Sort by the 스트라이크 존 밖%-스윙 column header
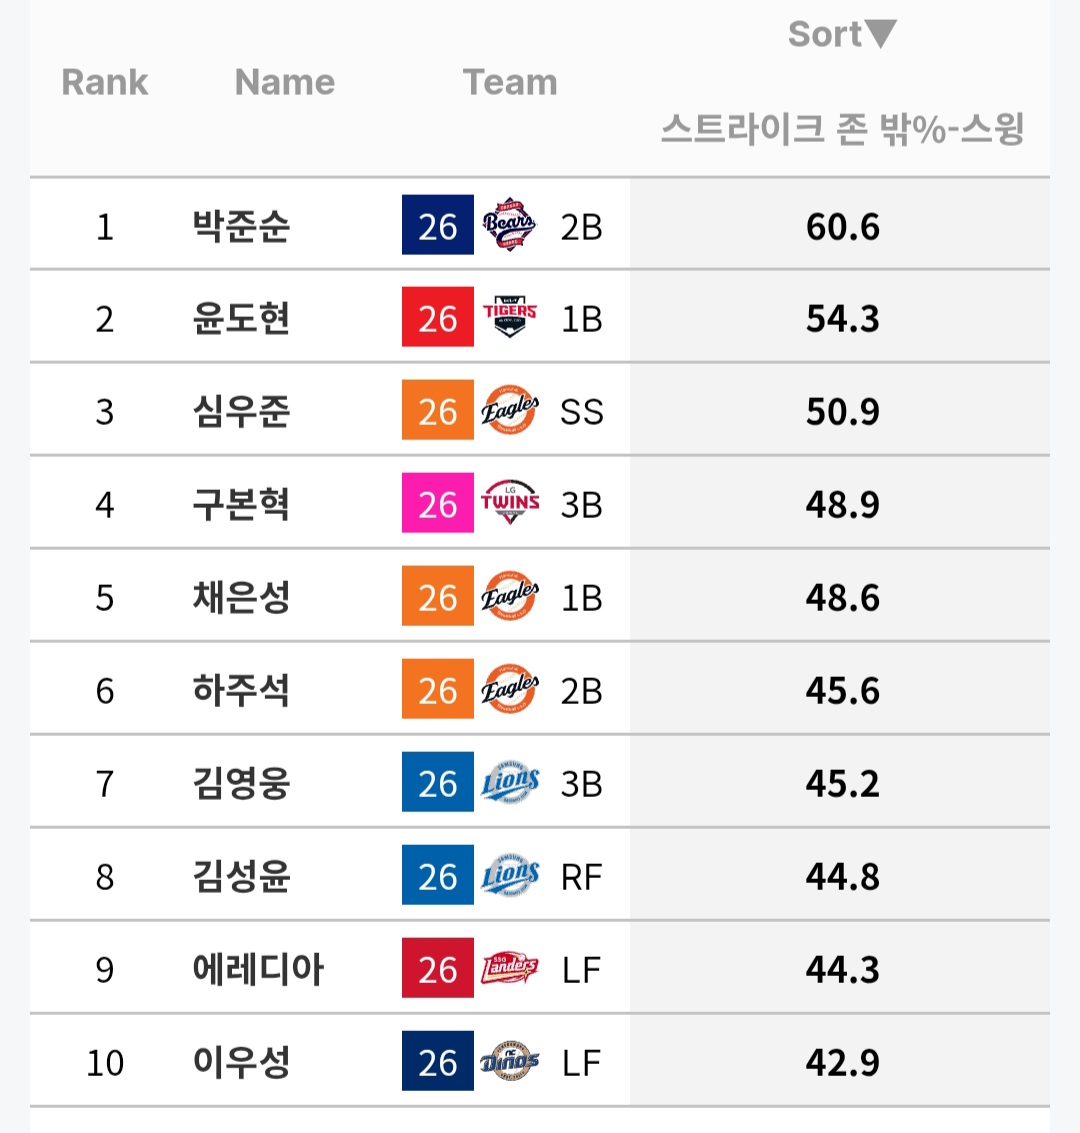The width and height of the screenshot is (1080, 1133). click(842, 128)
